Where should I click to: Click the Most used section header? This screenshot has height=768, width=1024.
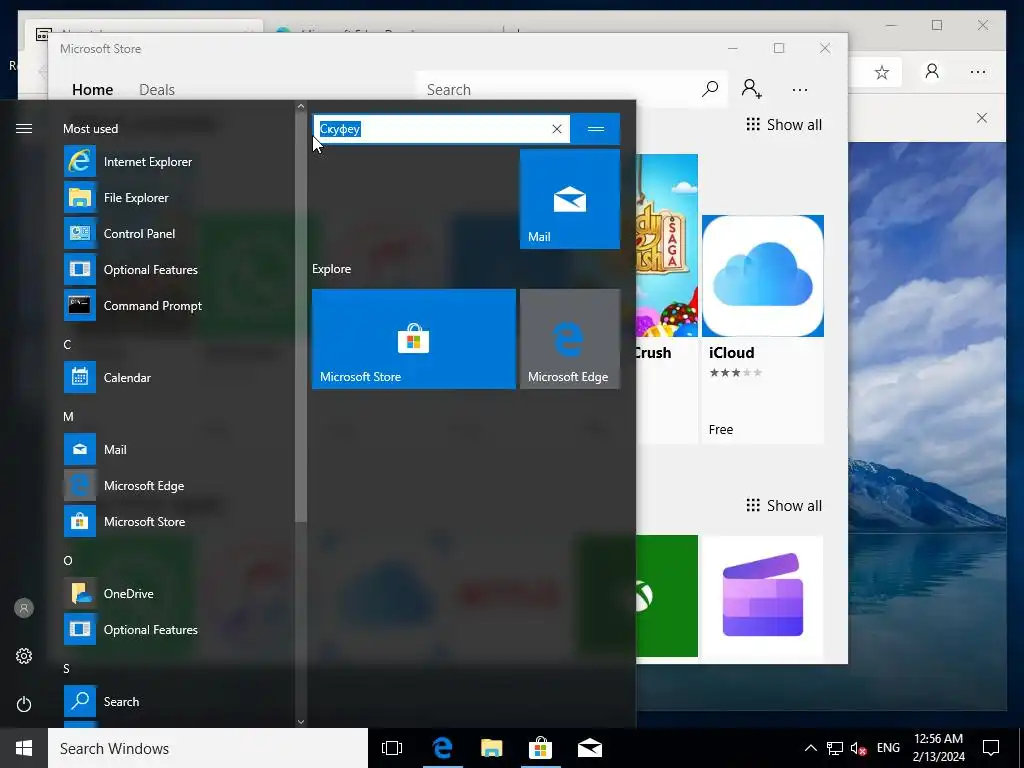point(91,129)
